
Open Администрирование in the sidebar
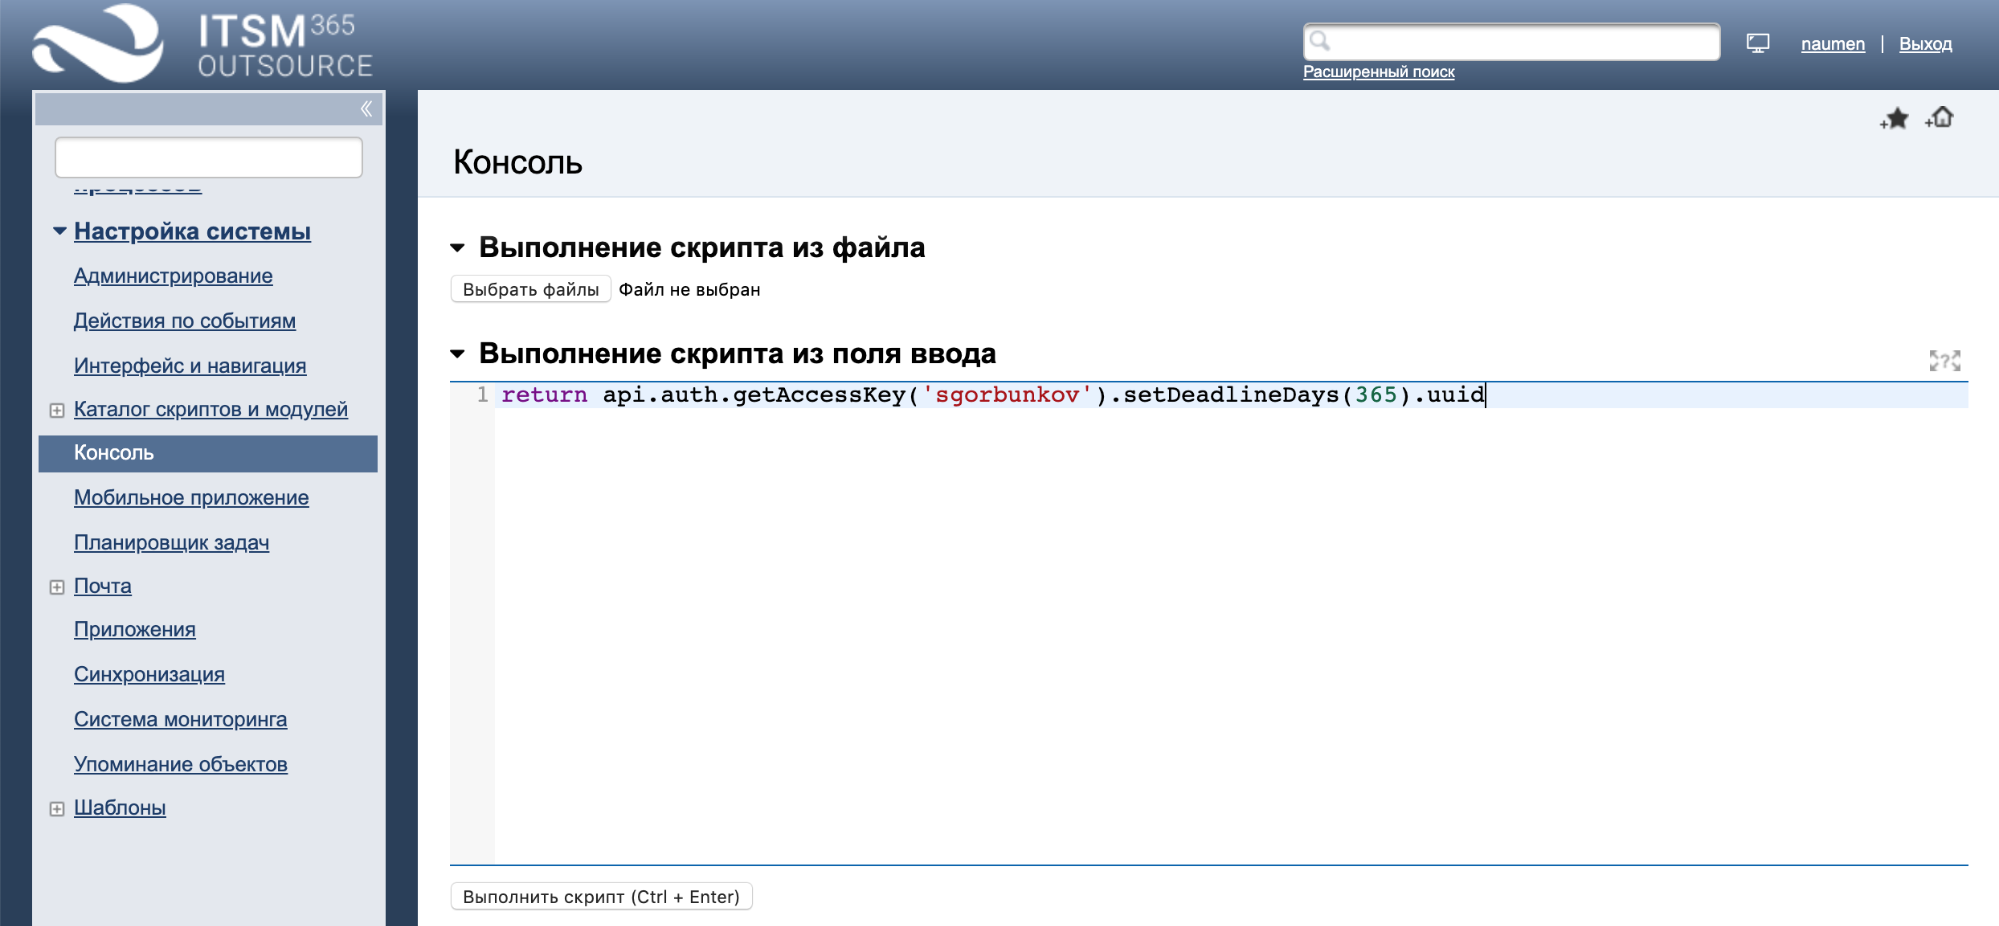click(173, 276)
